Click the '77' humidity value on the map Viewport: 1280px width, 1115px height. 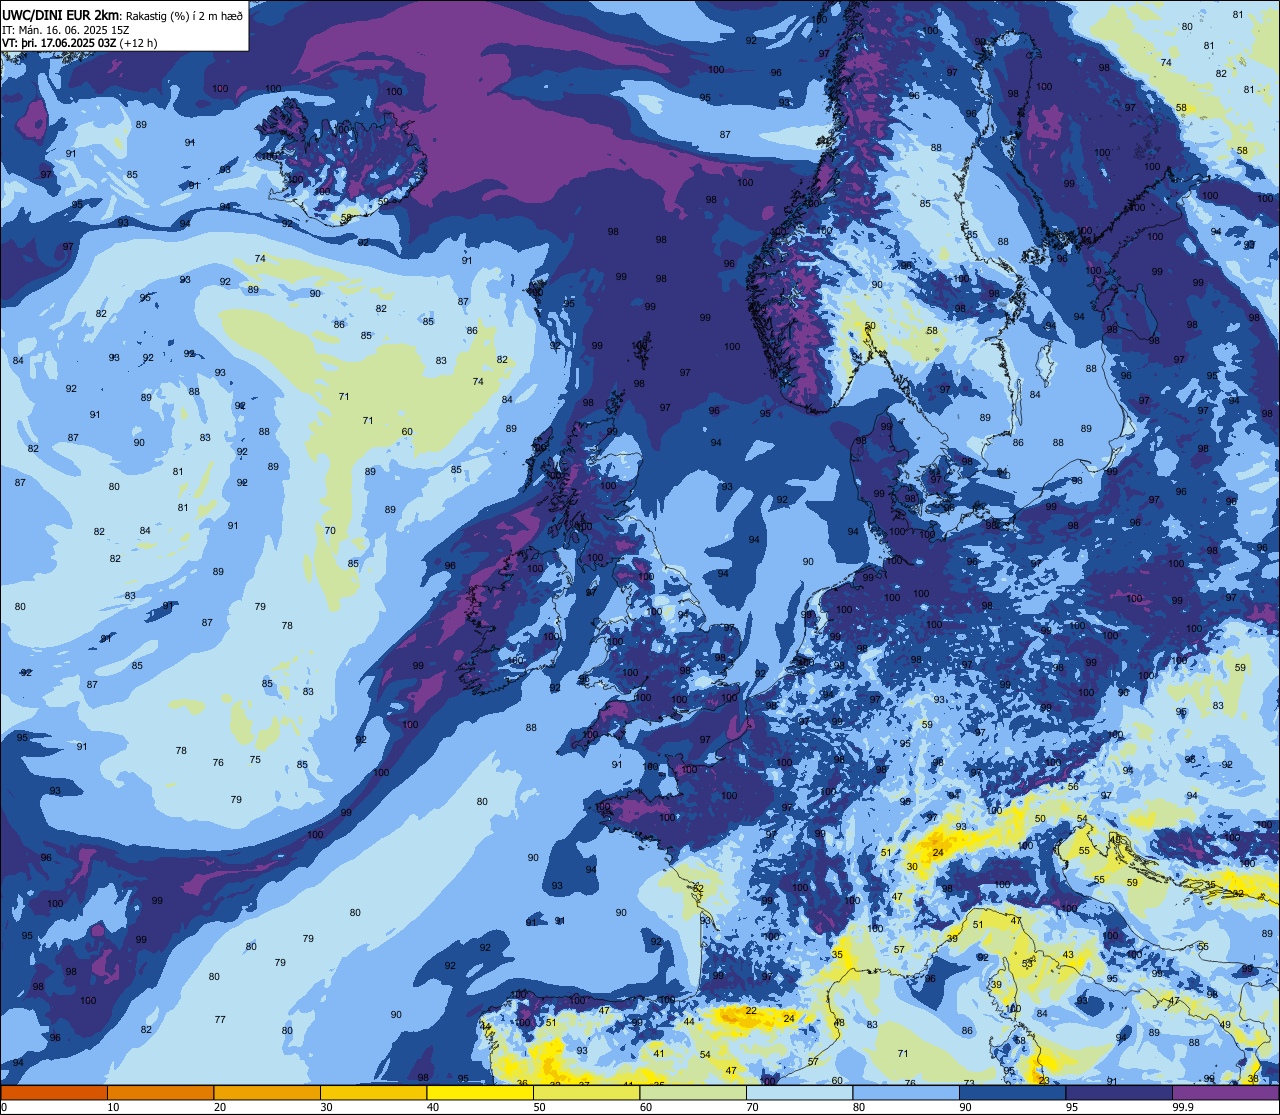(220, 1019)
